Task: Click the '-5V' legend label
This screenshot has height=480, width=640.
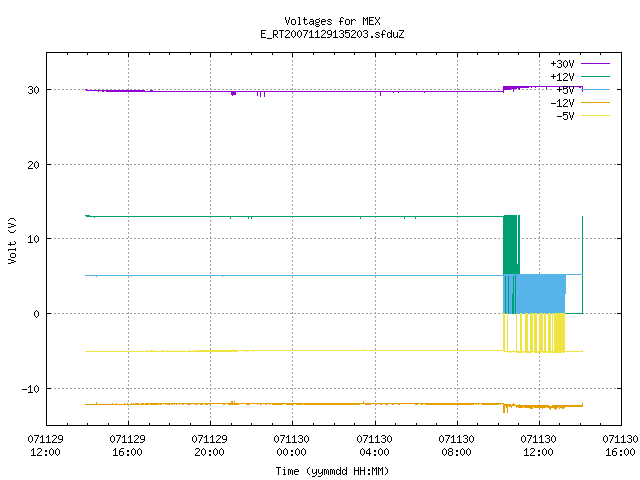Action: [x=565, y=116]
